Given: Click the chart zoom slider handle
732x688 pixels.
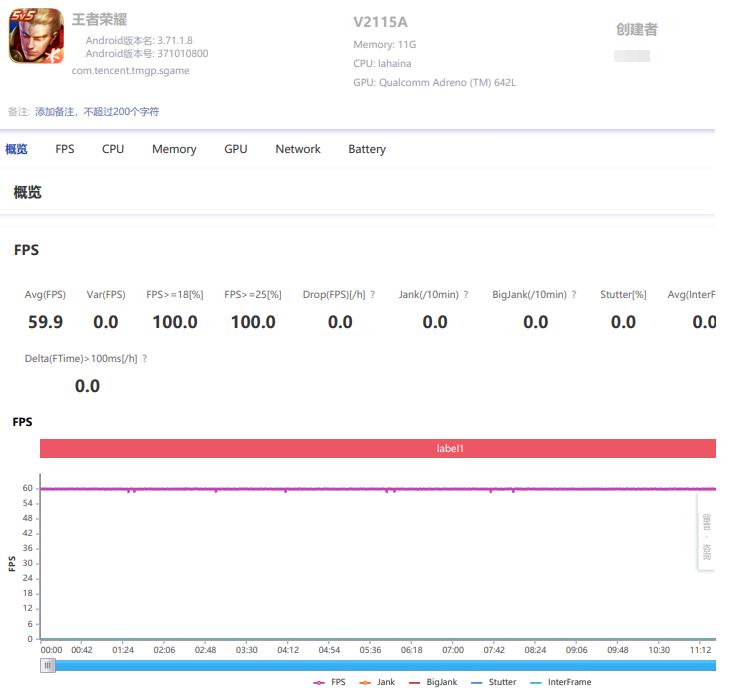Looking at the screenshot, I should 48,666.
